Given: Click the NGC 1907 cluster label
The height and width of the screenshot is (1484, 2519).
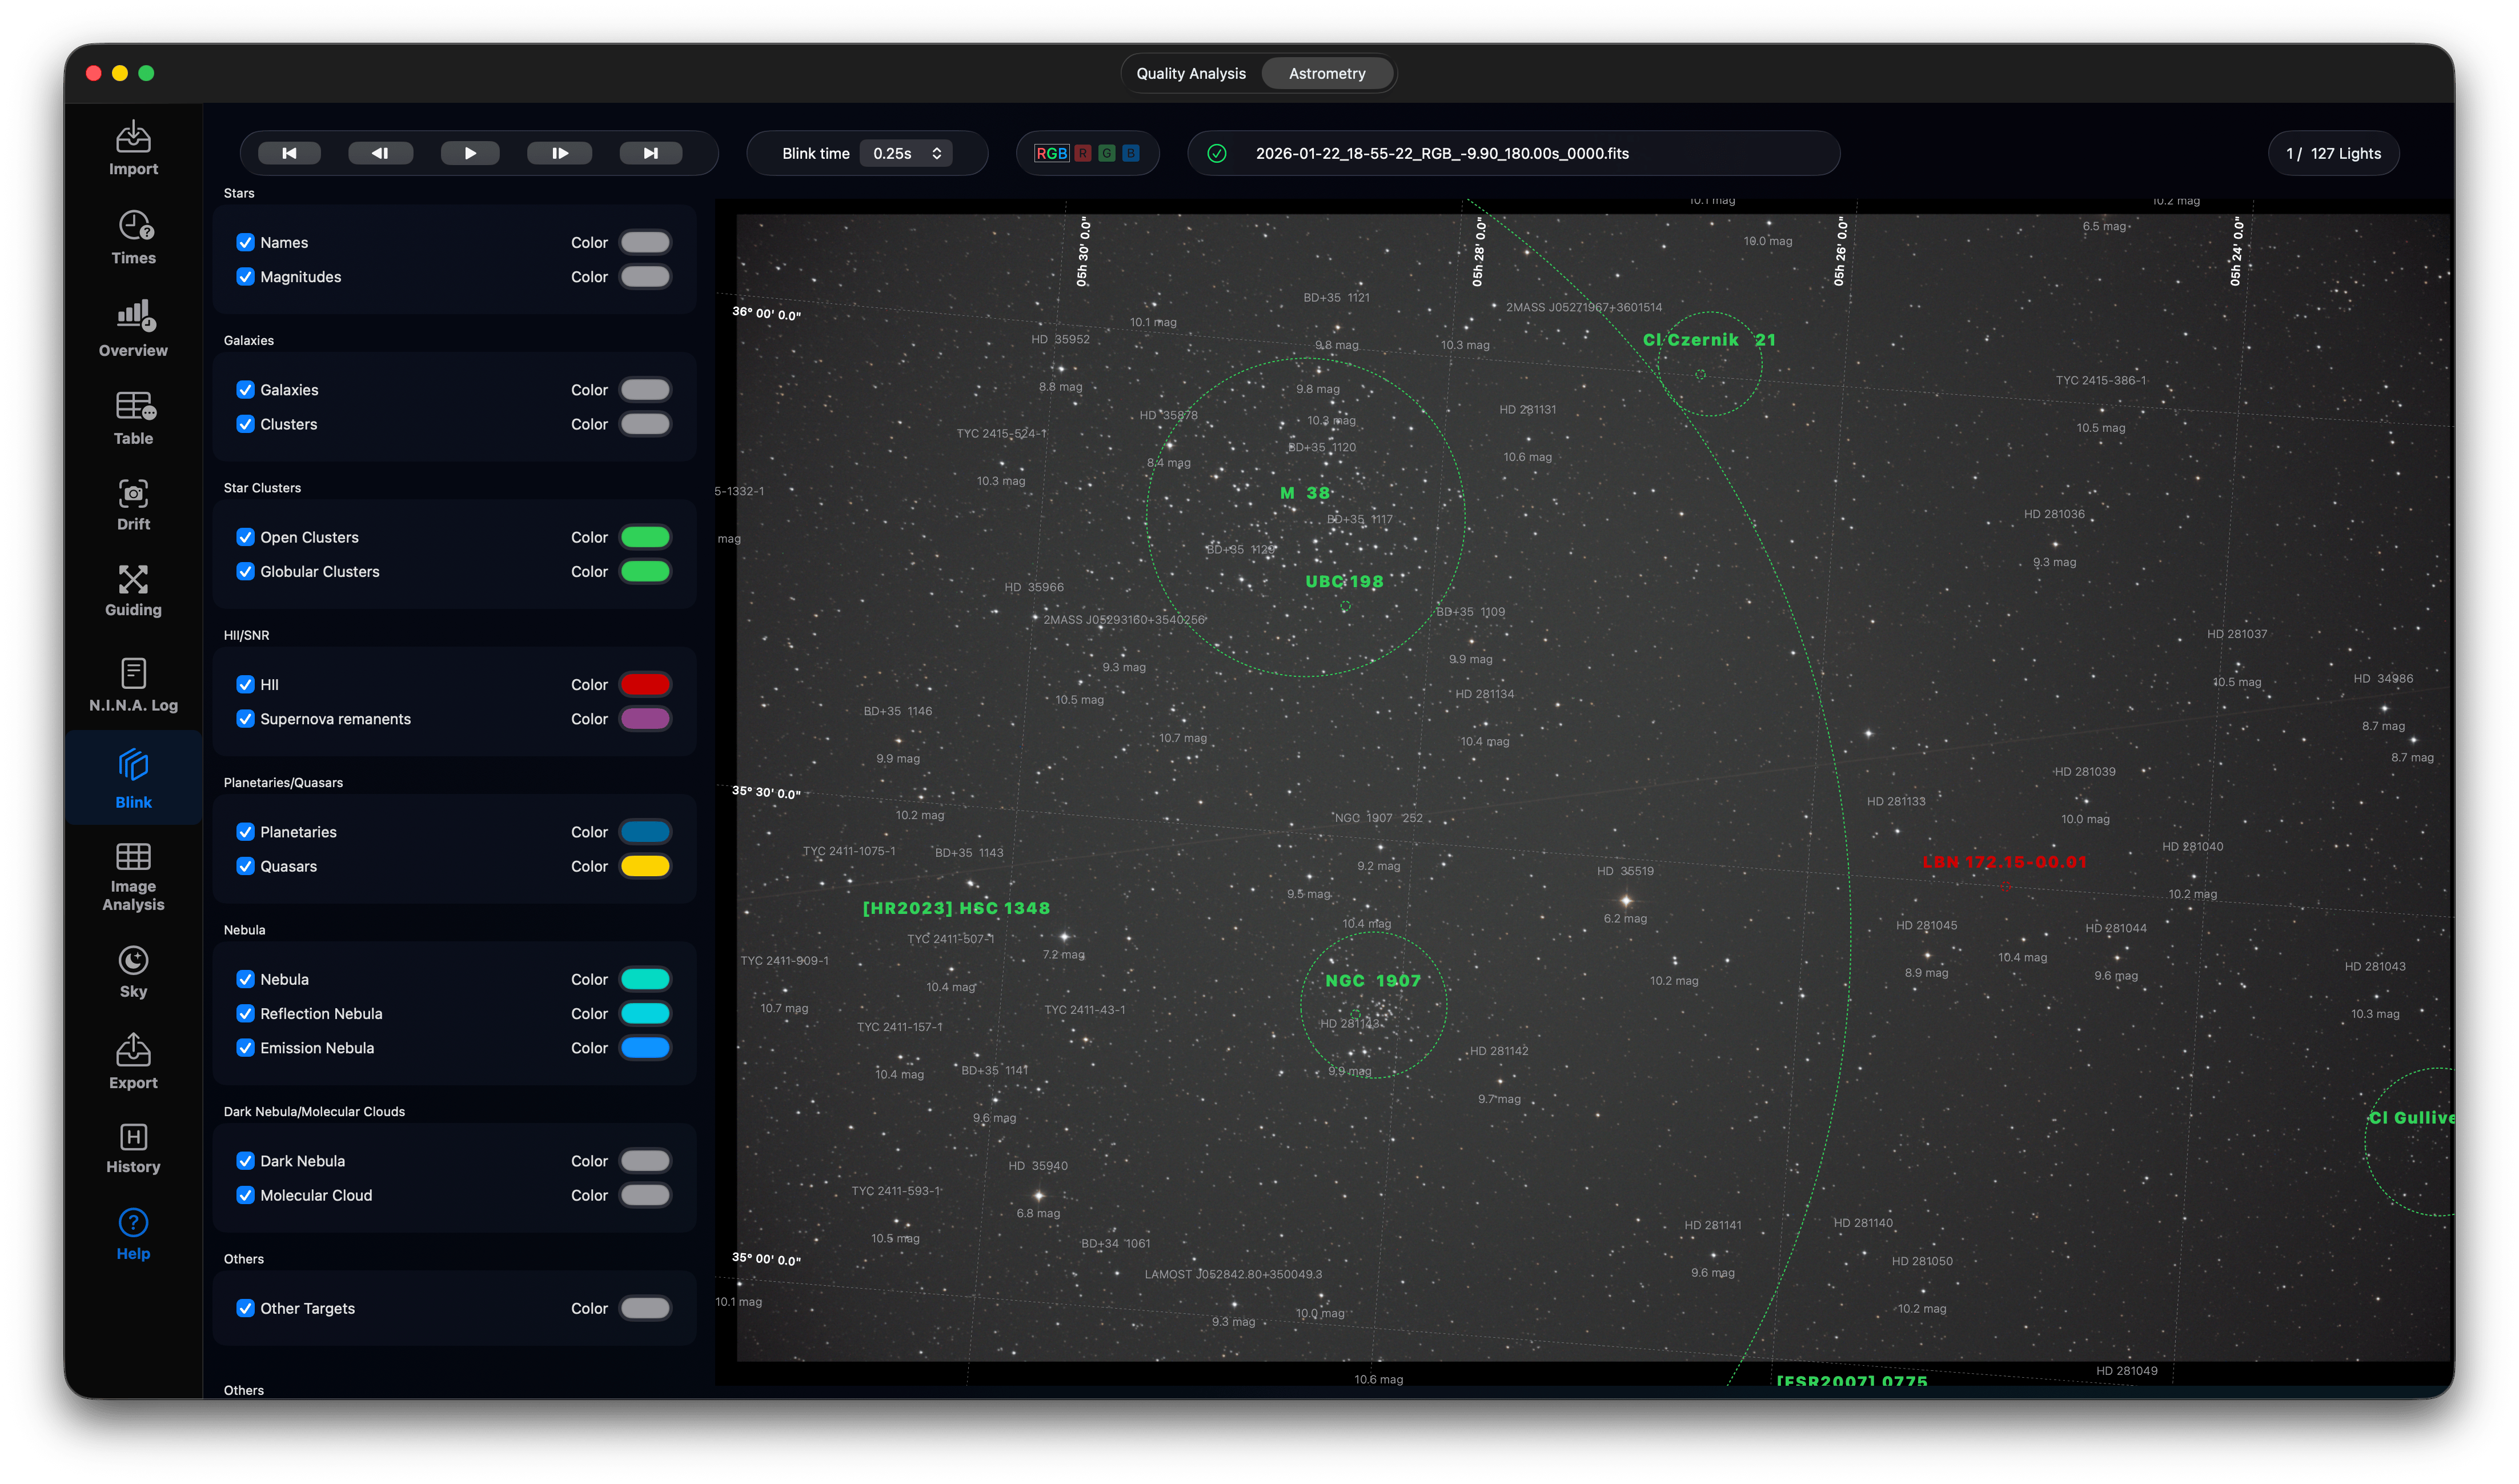Looking at the screenshot, I should point(1372,980).
